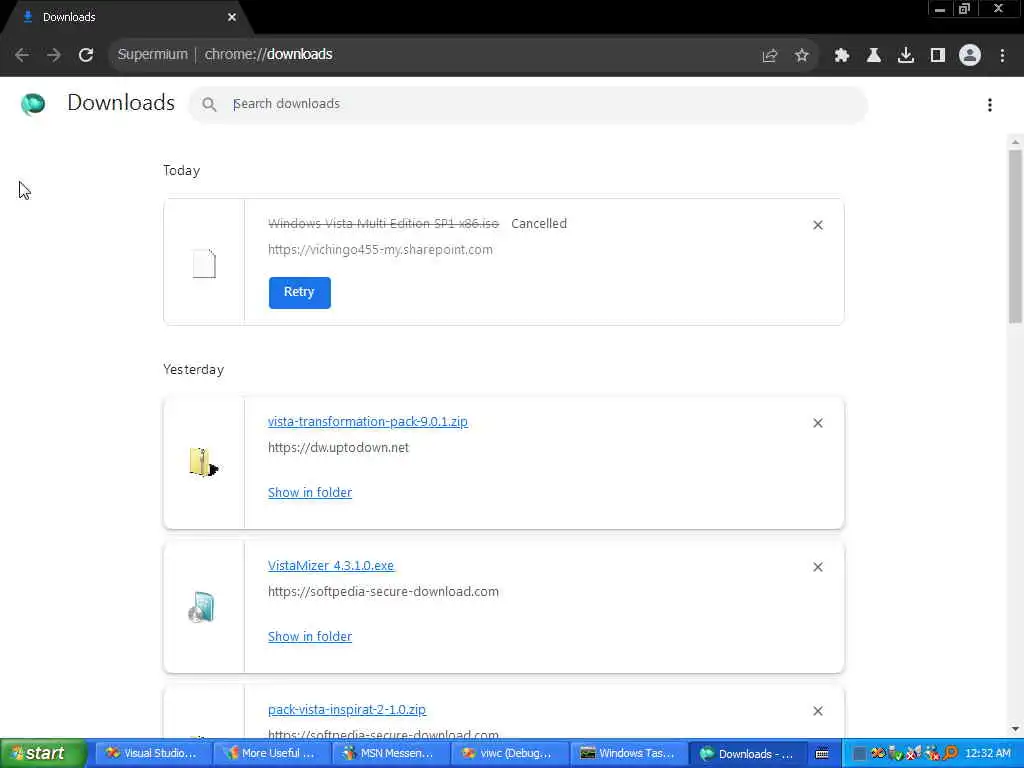Select the Downloads browser tab
Screen dimensions: 1024x768
click(124, 18)
